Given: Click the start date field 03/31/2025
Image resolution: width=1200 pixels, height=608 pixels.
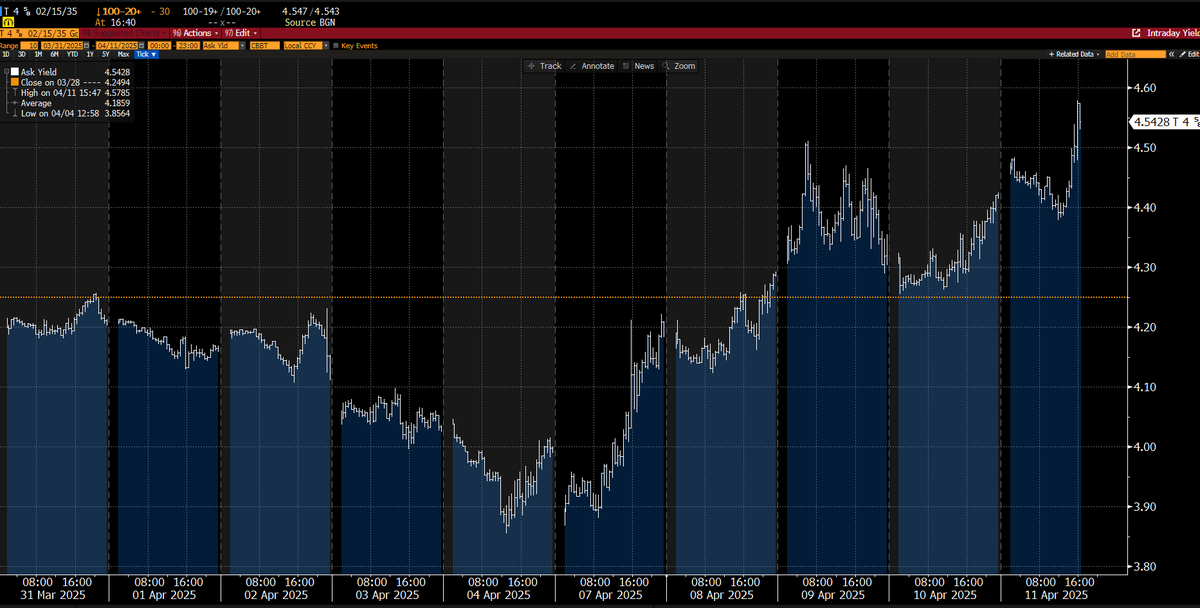Looking at the screenshot, I should click(62, 46).
